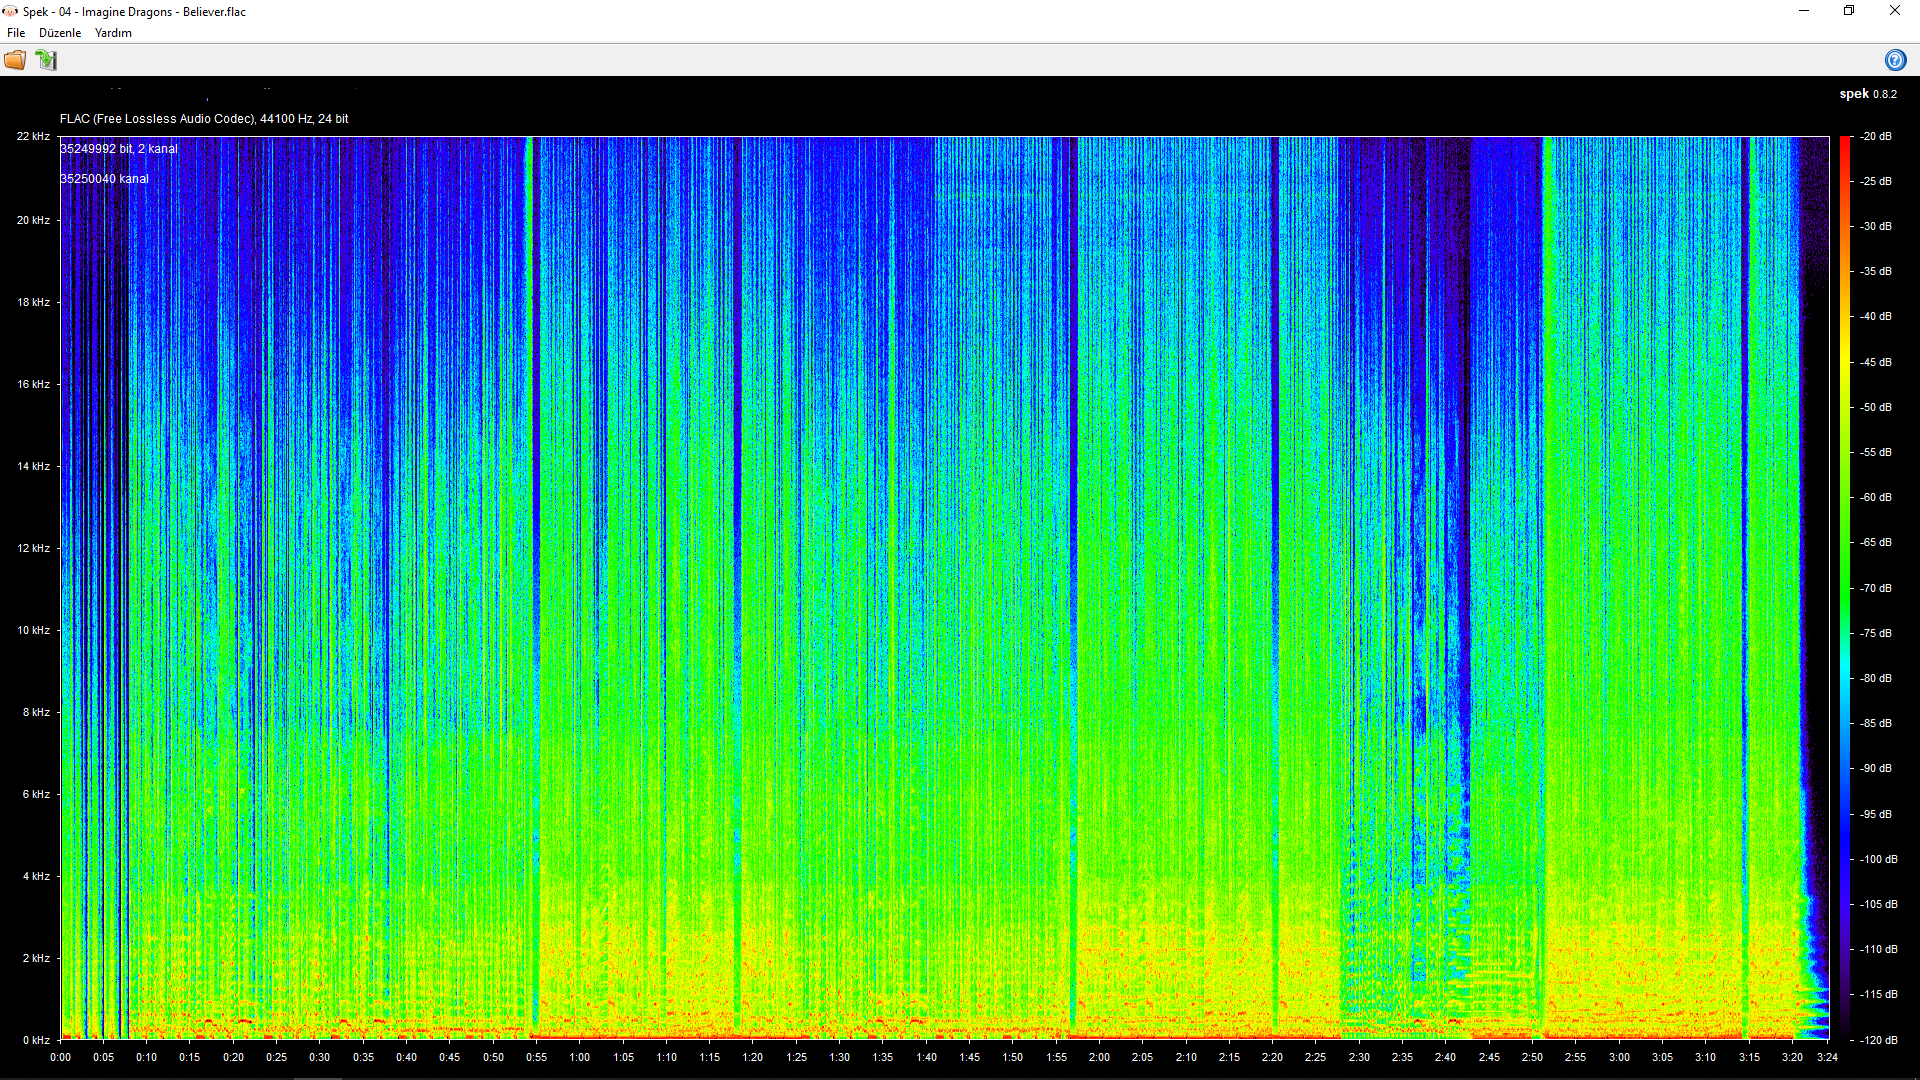Click the FLAC codec info text
This screenshot has width=1920, height=1080.
click(x=204, y=119)
